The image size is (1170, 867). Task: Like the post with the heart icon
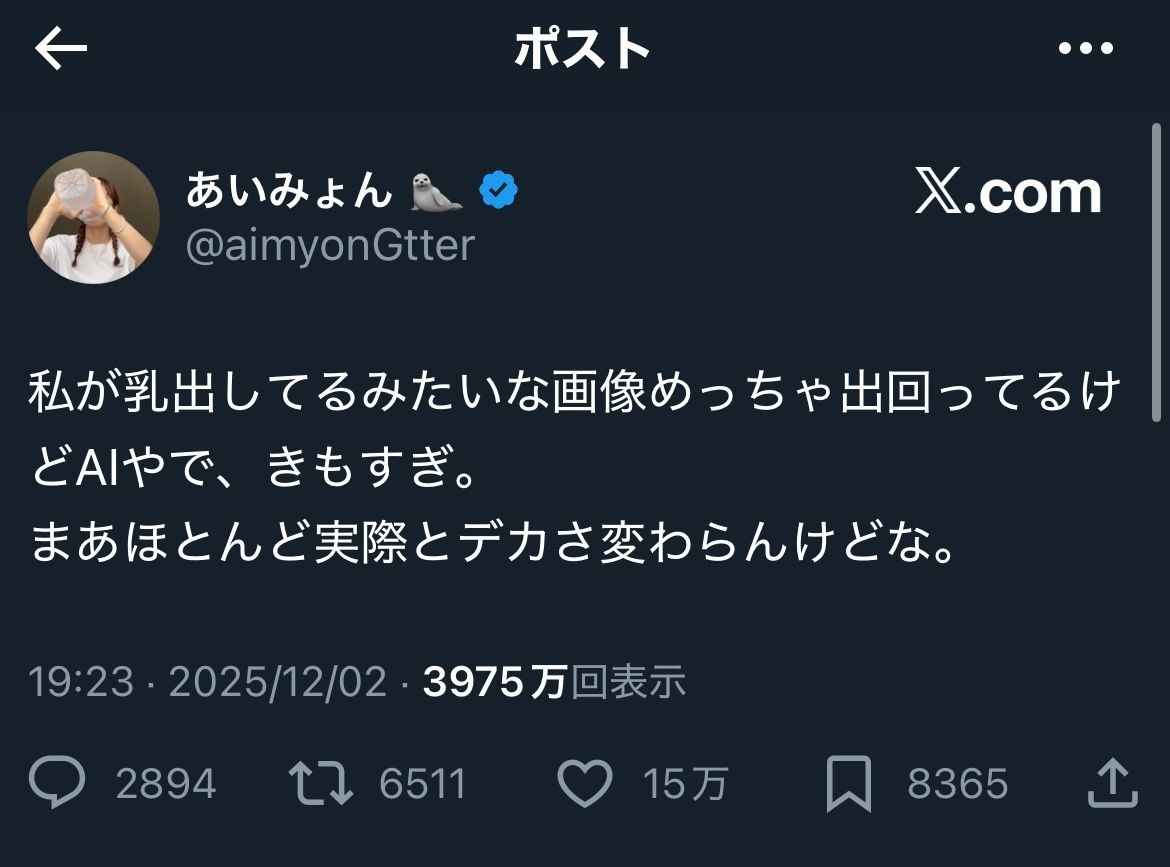584,783
